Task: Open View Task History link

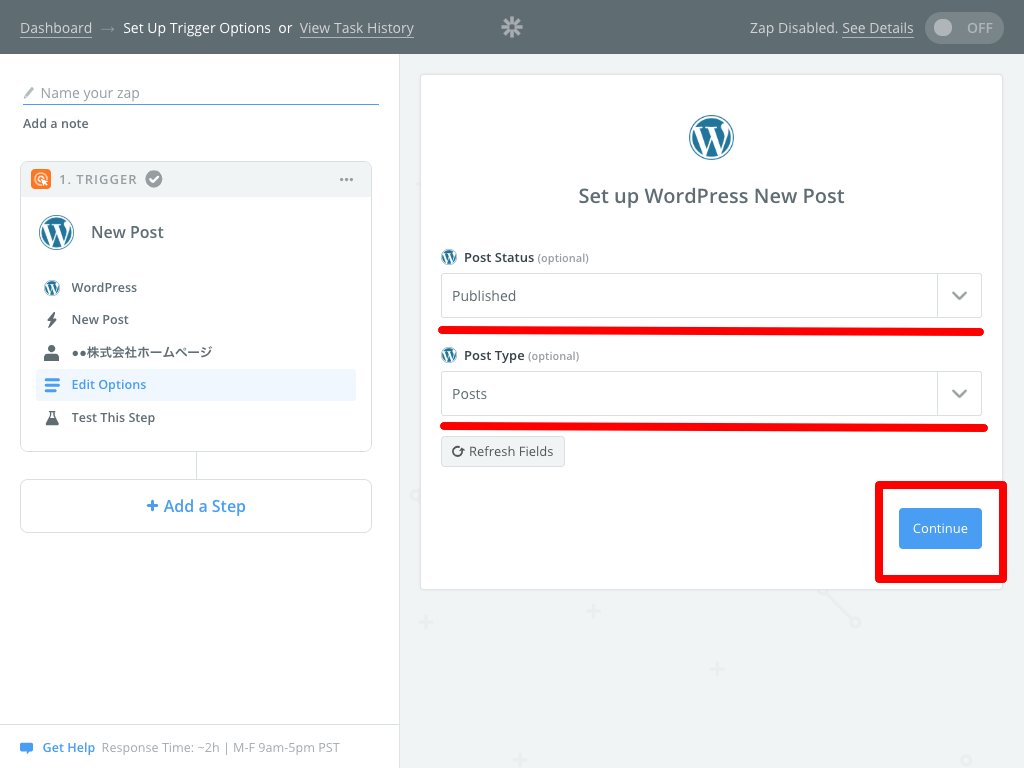Action: coord(357,28)
